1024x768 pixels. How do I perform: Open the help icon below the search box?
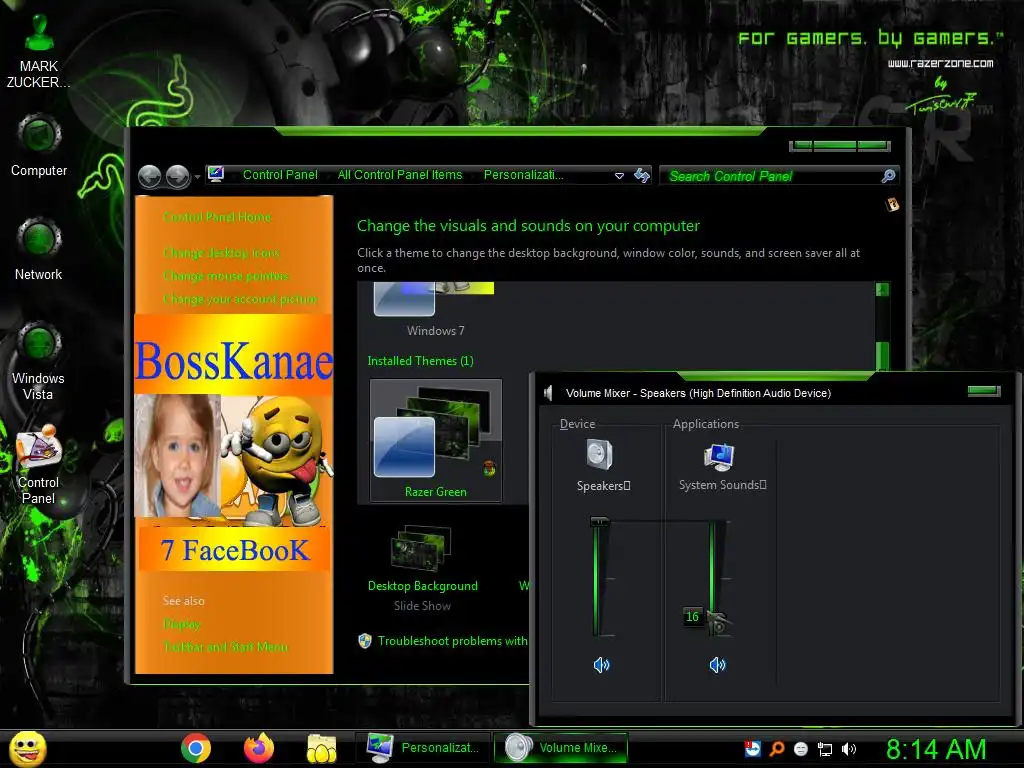[892, 204]
